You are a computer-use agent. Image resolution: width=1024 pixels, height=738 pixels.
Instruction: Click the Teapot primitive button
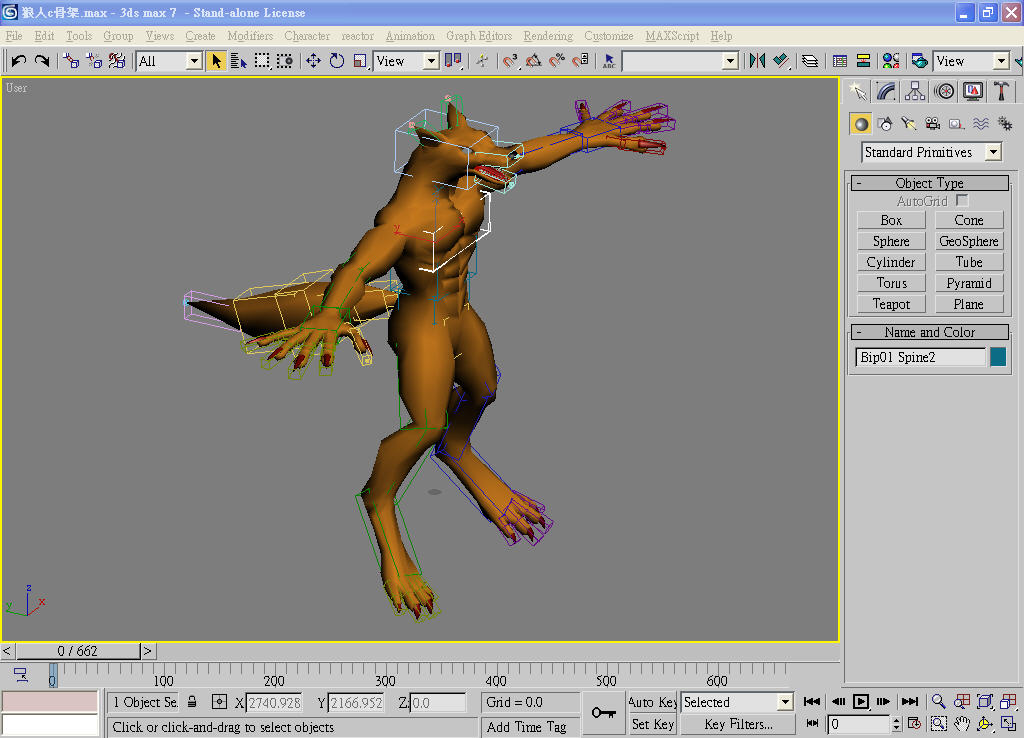click(891, 304)
